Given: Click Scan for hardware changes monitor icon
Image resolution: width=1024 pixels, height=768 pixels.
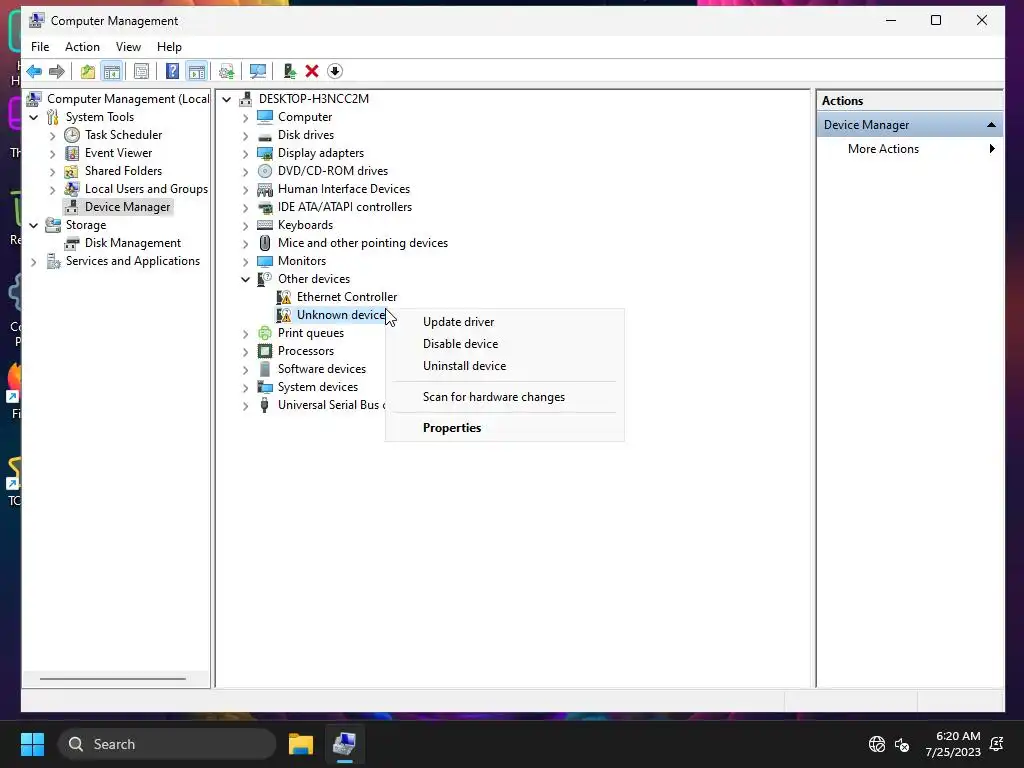Looking at the screenshot, I should [258, 71].
